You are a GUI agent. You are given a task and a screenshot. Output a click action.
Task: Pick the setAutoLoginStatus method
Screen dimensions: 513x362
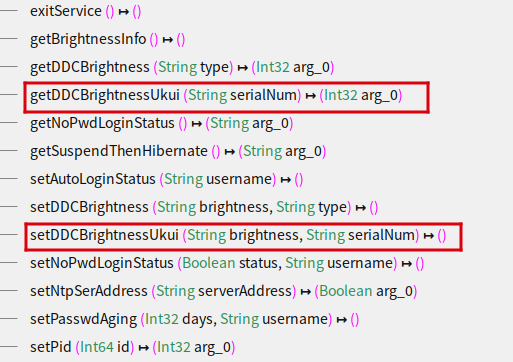coord(166,179)
